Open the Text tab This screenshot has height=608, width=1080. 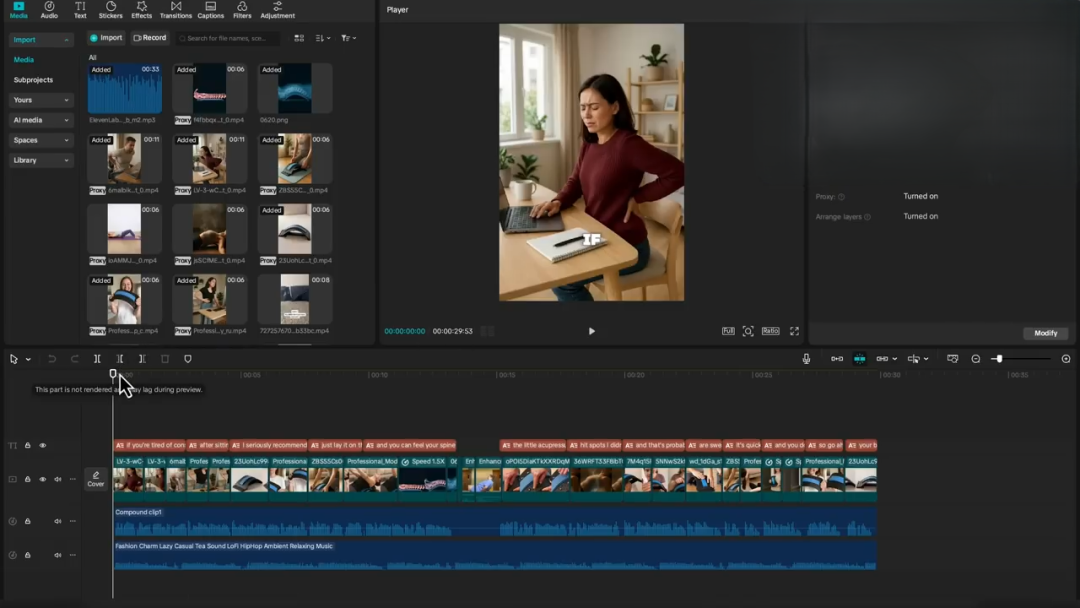click(80, 10)
